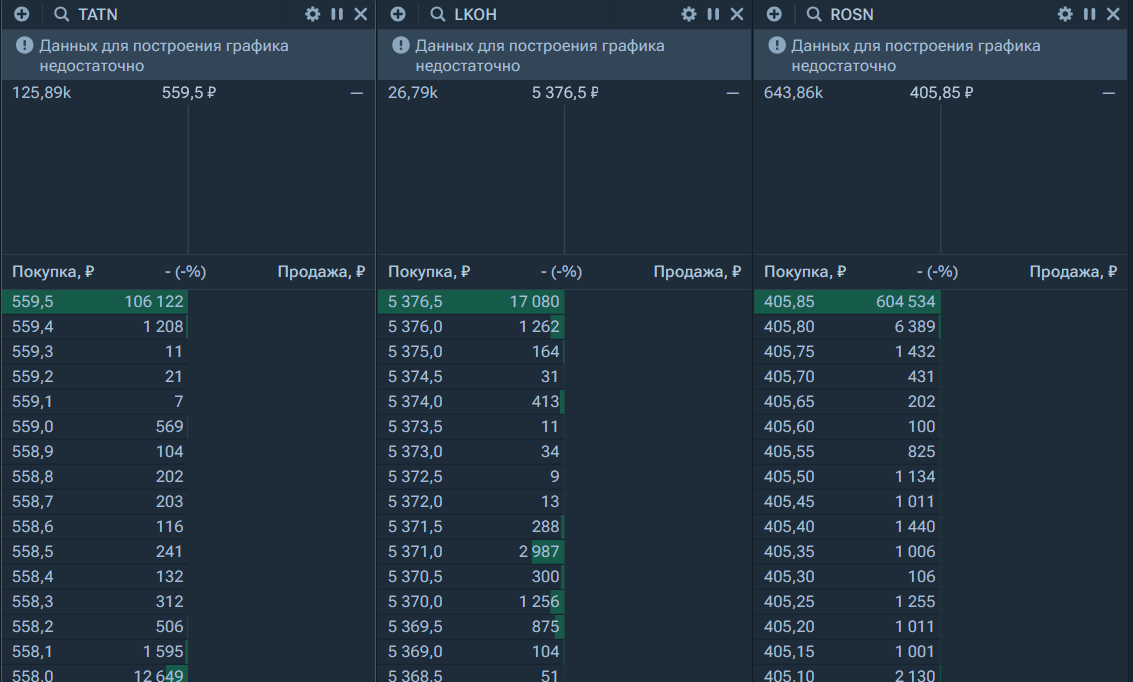Screen dimensions: 1133x682
Task: Select LKOH bid row 5 372,5
Action: click(x=471, y=477)
